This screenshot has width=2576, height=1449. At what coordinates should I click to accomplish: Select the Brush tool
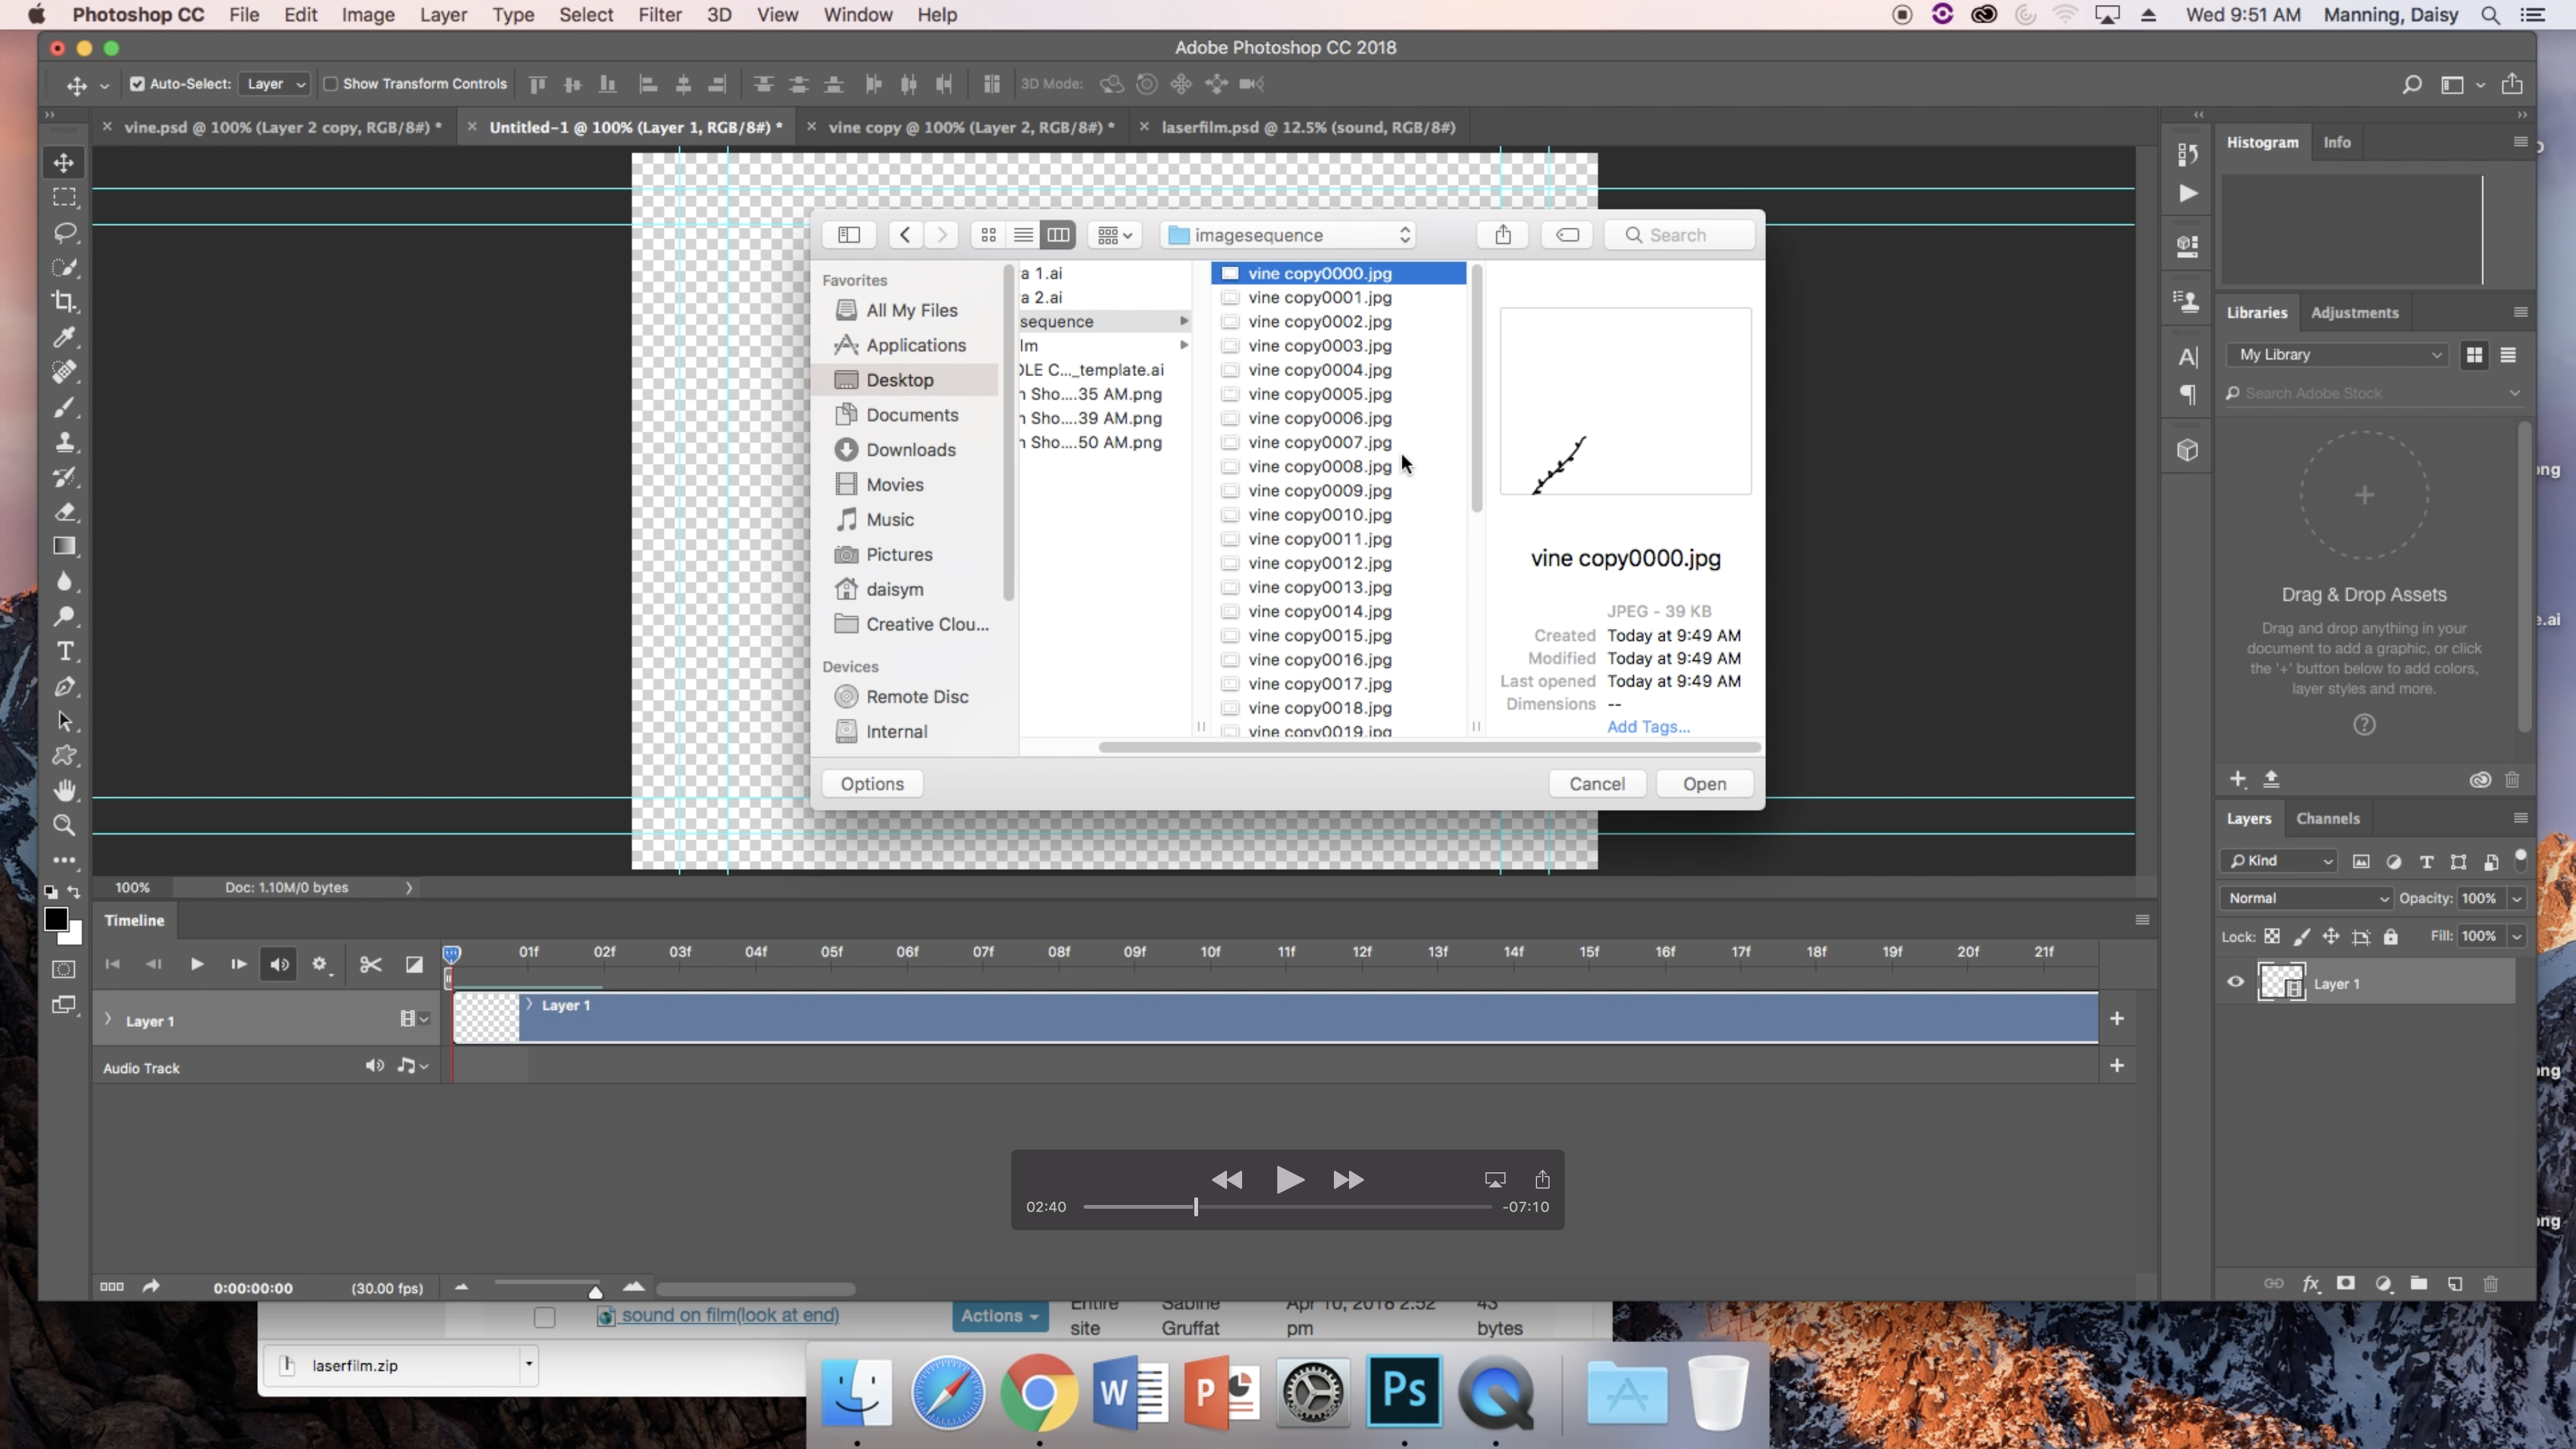pyautogui.click(x=64, y=407)
